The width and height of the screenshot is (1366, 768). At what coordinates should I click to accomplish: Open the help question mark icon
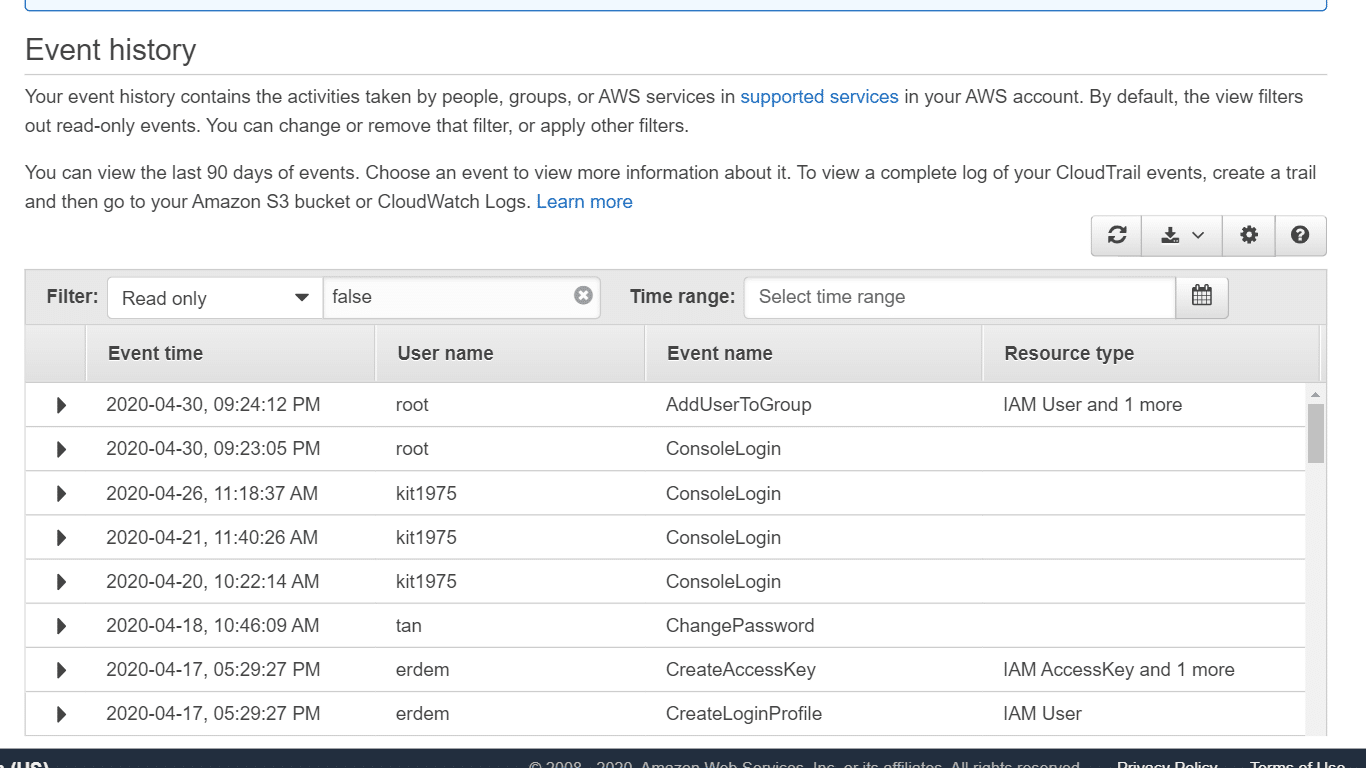[x=1300, y=236]
